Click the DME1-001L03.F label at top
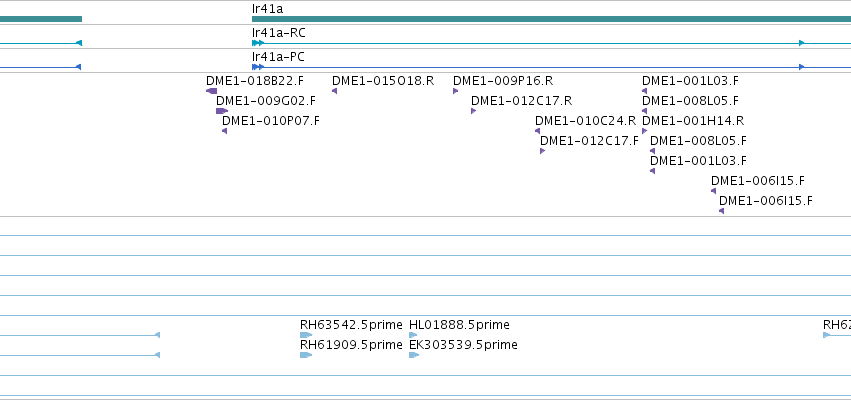This screenshot has width=851, height=400. click(690, 81)
